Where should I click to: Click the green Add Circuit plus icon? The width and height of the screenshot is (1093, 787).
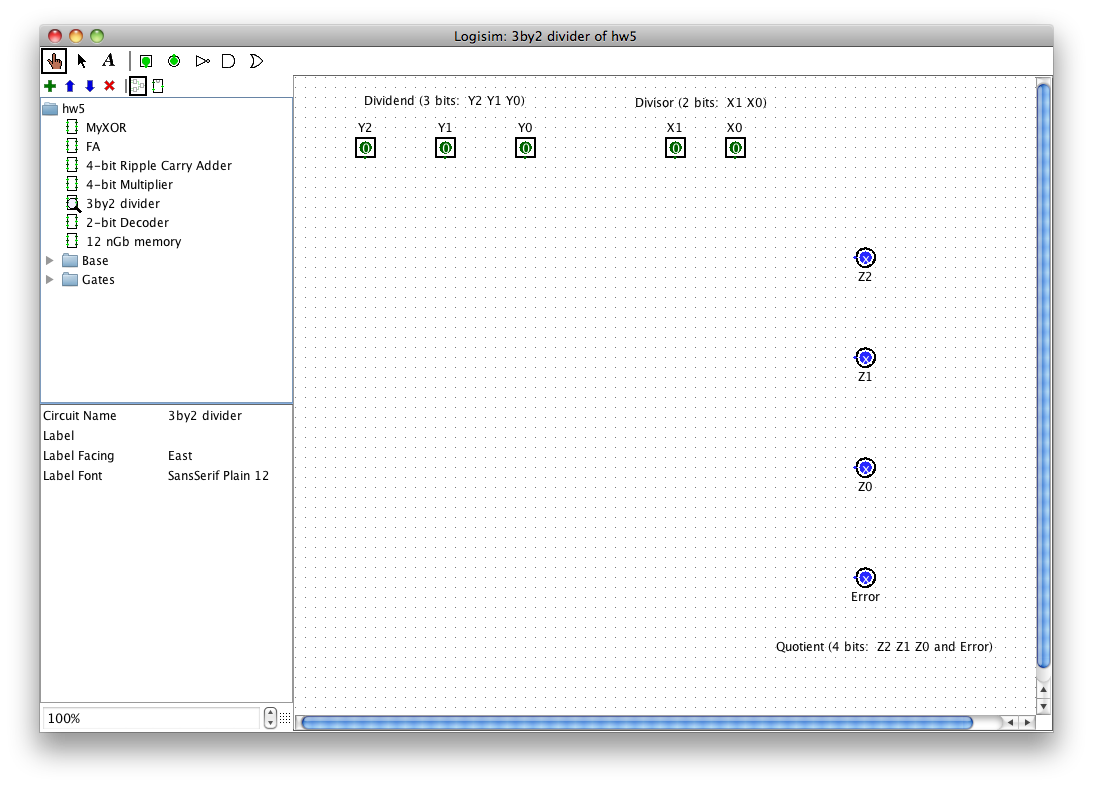(50, 86)
